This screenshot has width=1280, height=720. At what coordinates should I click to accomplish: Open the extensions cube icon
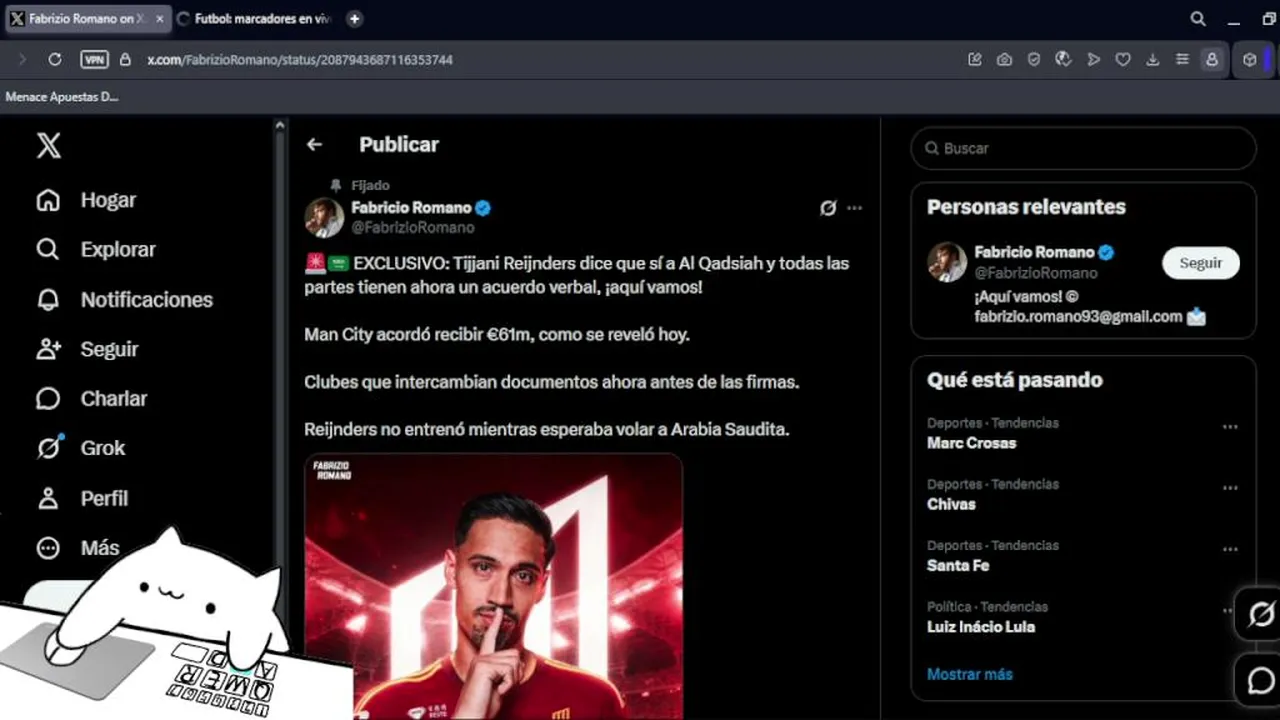[1249, 59]
